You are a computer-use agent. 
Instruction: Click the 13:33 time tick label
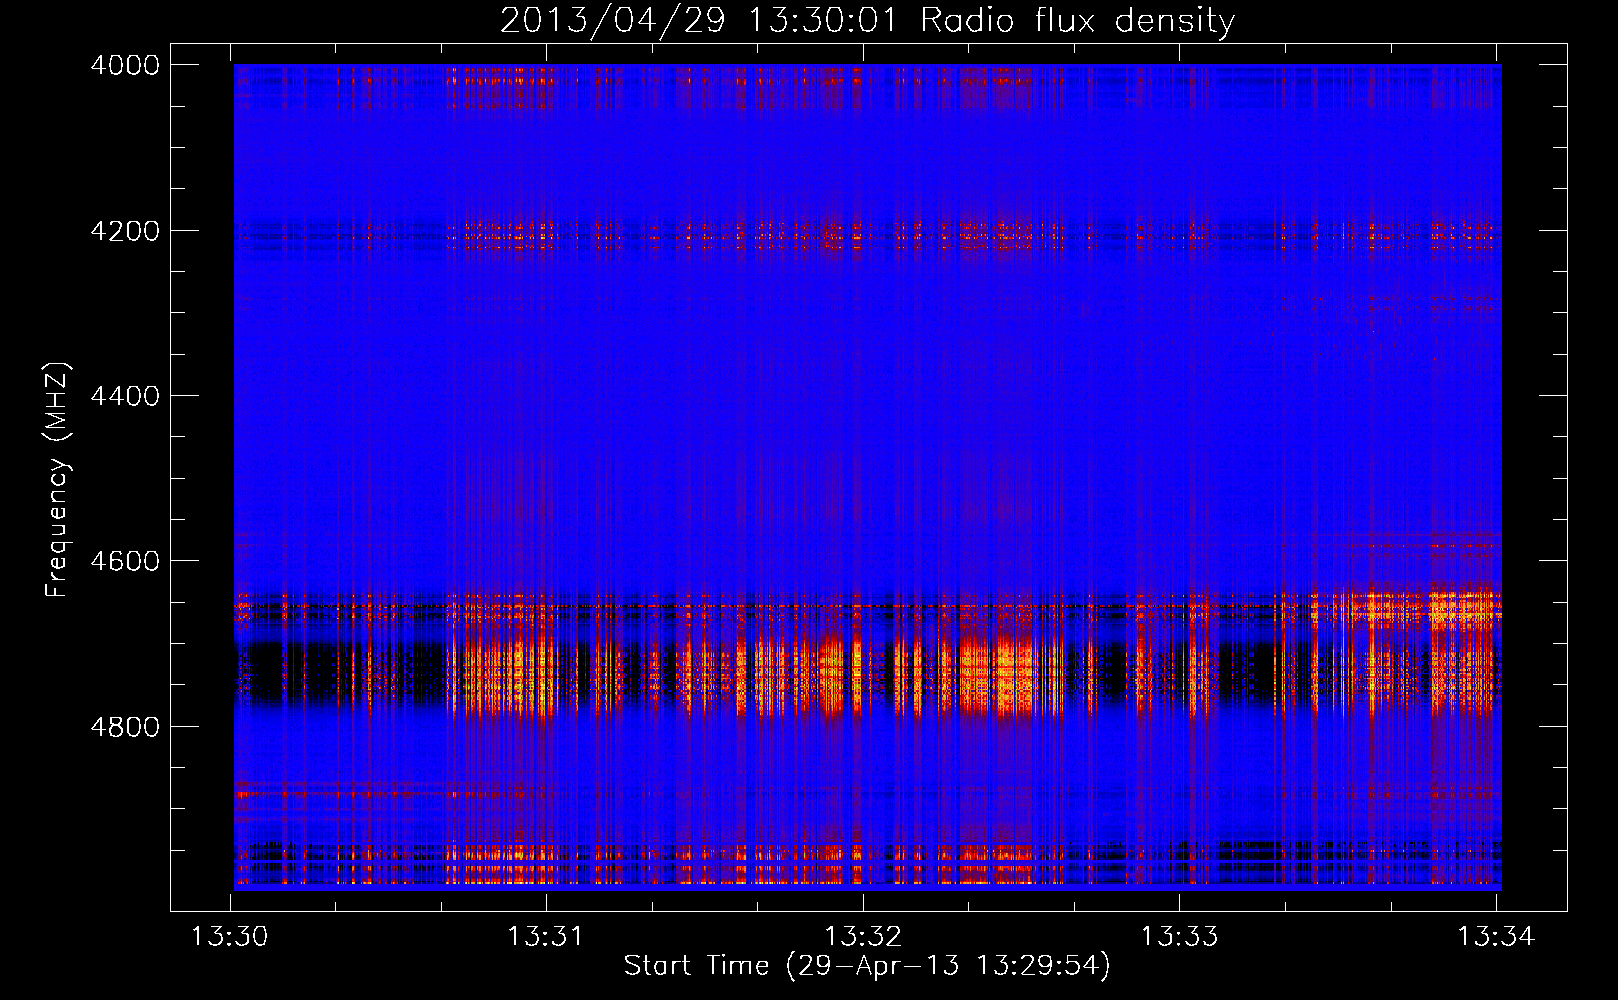pos(1180,936)
